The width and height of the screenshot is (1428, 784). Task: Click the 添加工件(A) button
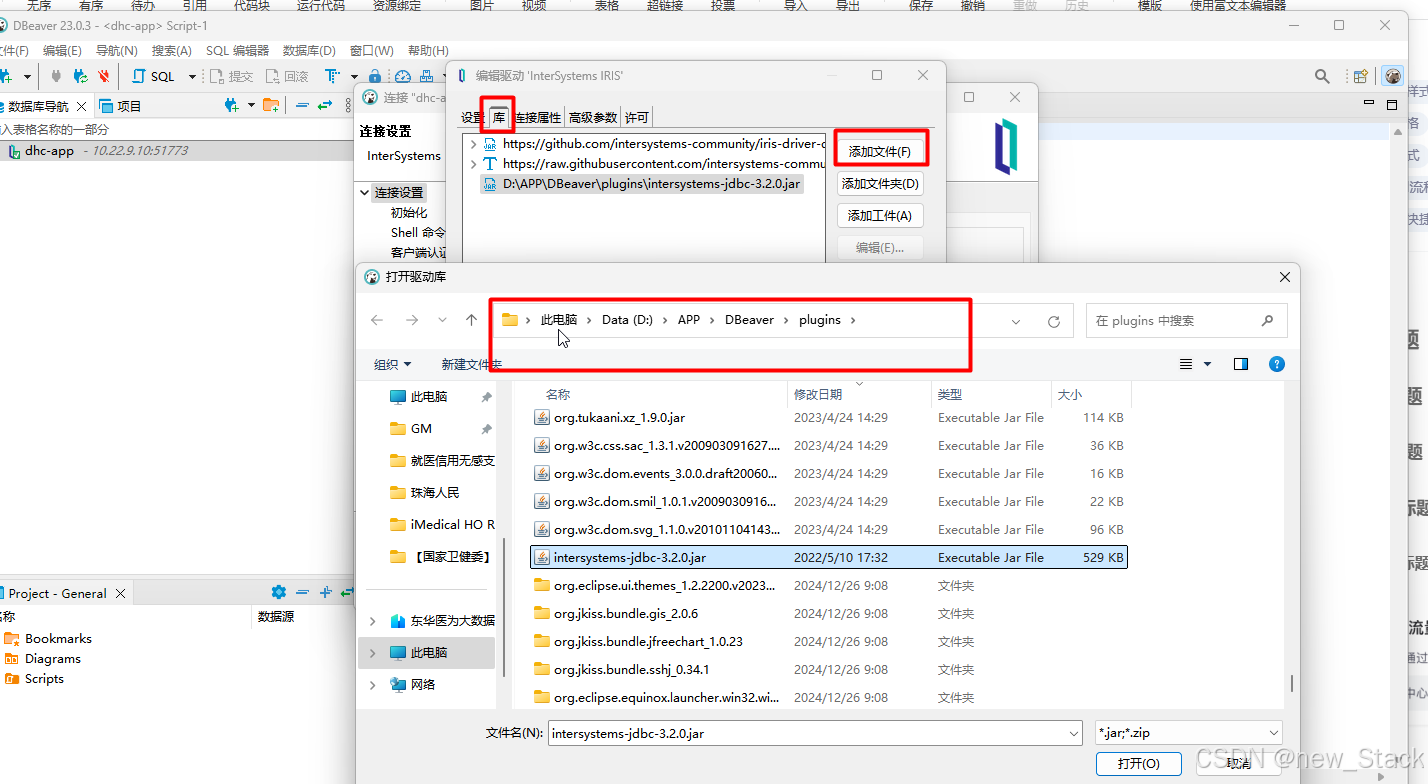[x=880, y=215]
